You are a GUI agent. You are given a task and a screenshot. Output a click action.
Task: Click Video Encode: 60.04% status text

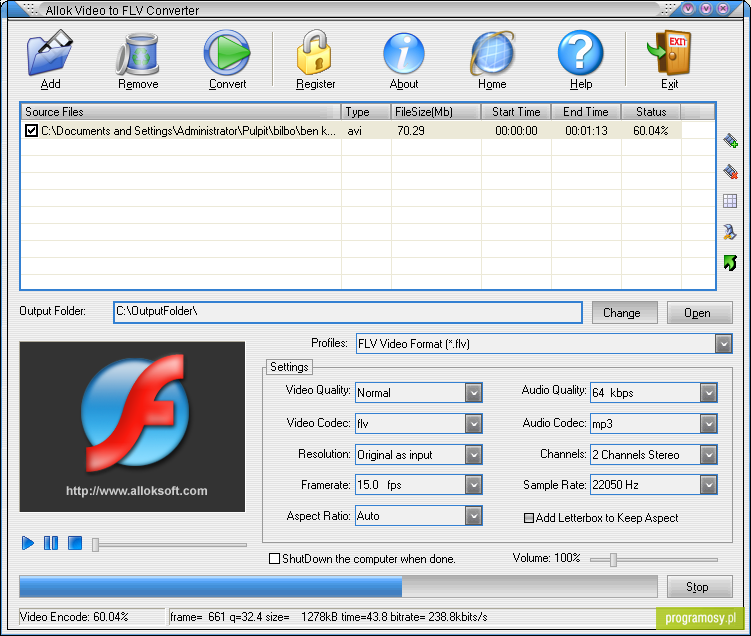tap(74, 617)
